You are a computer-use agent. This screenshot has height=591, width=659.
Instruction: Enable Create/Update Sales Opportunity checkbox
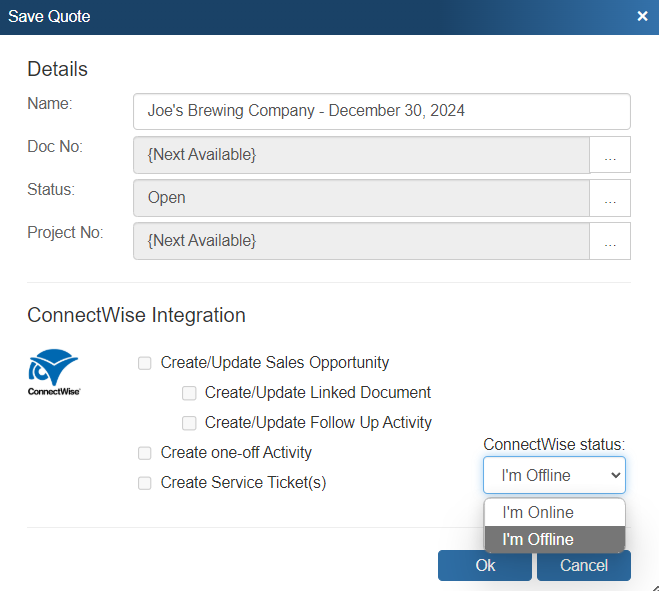tap(145, 363)
